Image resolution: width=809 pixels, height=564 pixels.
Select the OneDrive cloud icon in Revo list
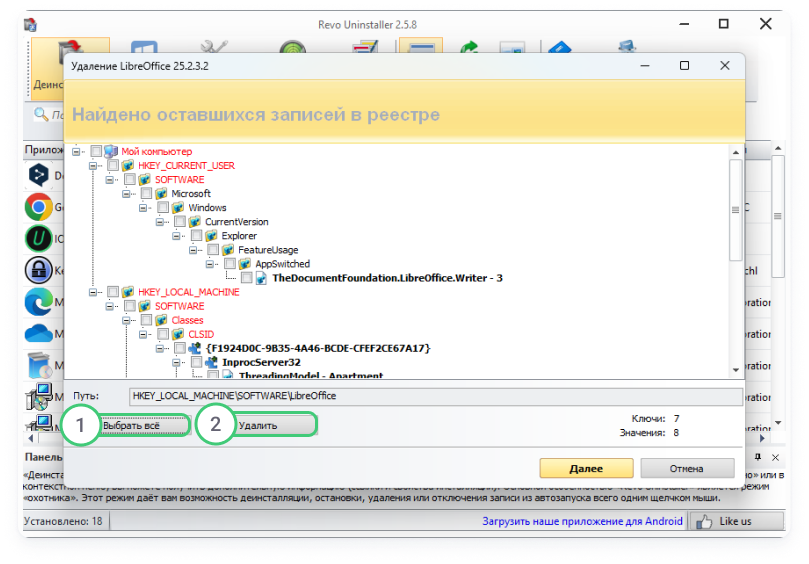39,333
